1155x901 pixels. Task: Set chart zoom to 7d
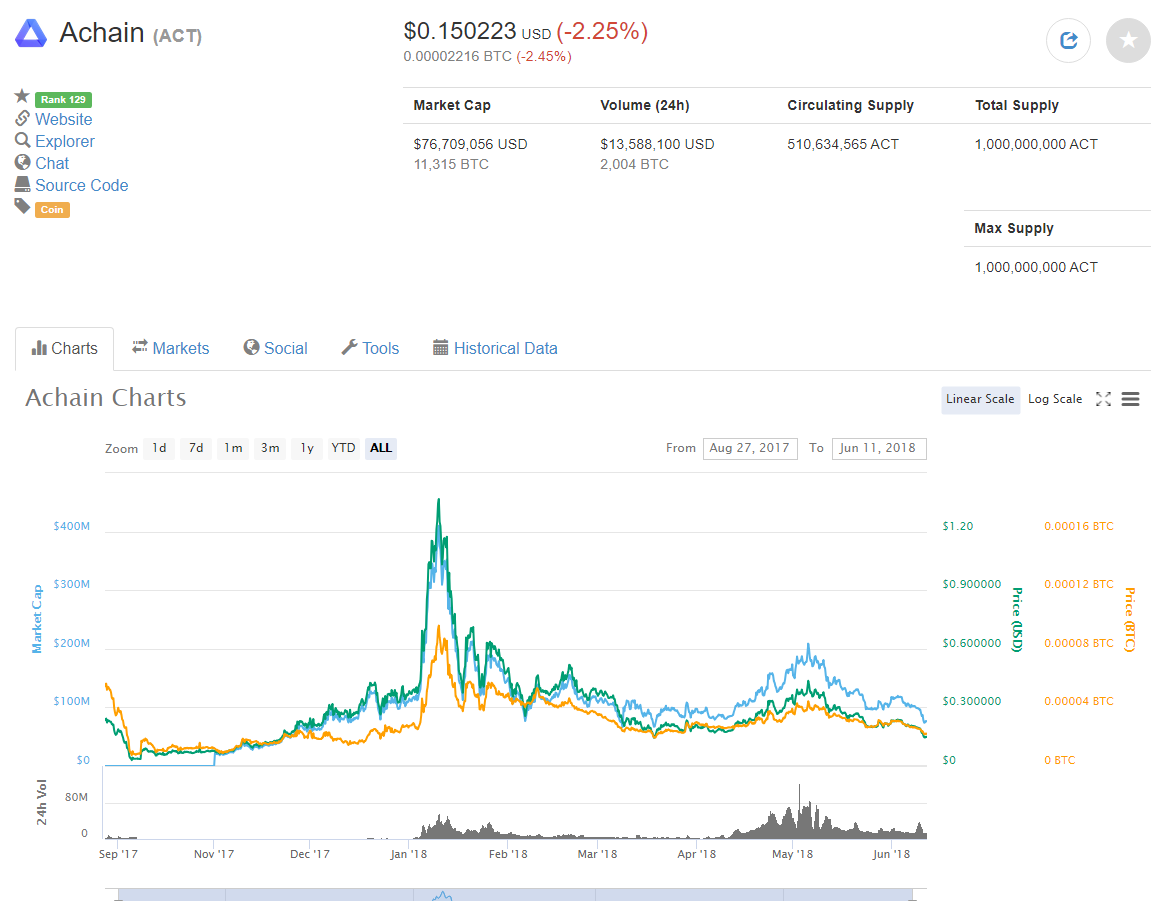coord(196,448)
